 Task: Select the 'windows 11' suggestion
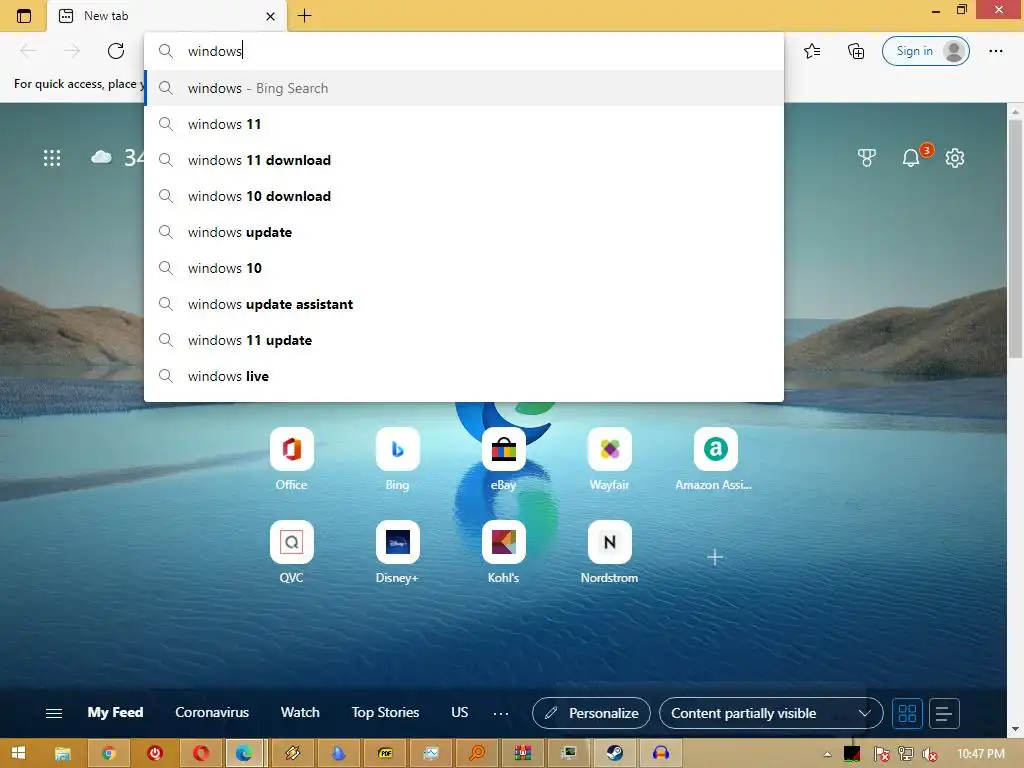pos(464,124)
